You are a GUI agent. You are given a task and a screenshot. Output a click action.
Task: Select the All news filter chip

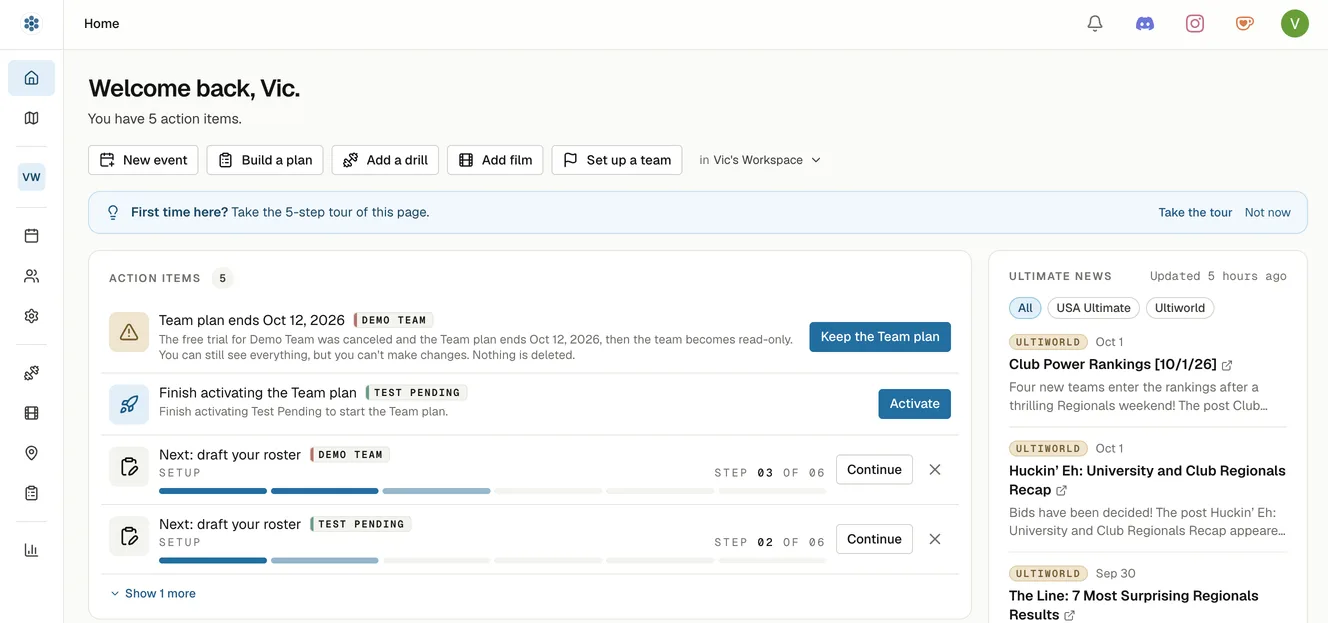pos(1025,308)
